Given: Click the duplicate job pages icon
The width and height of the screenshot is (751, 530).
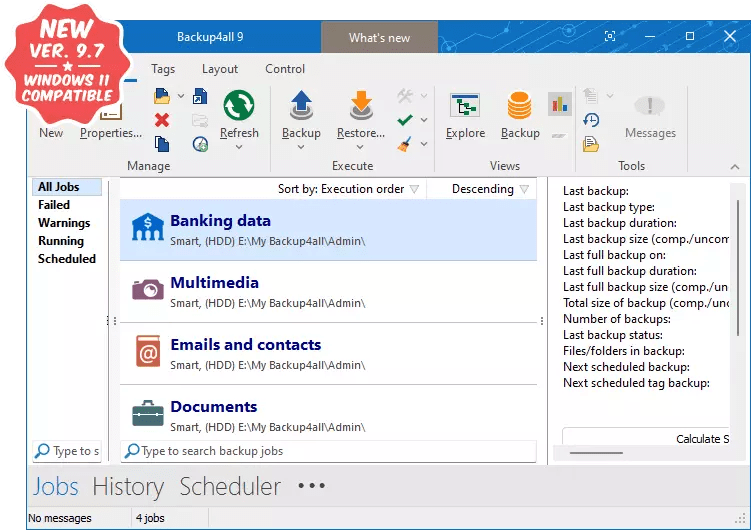Looking at the screenshot, I should (x=162, y=144).
